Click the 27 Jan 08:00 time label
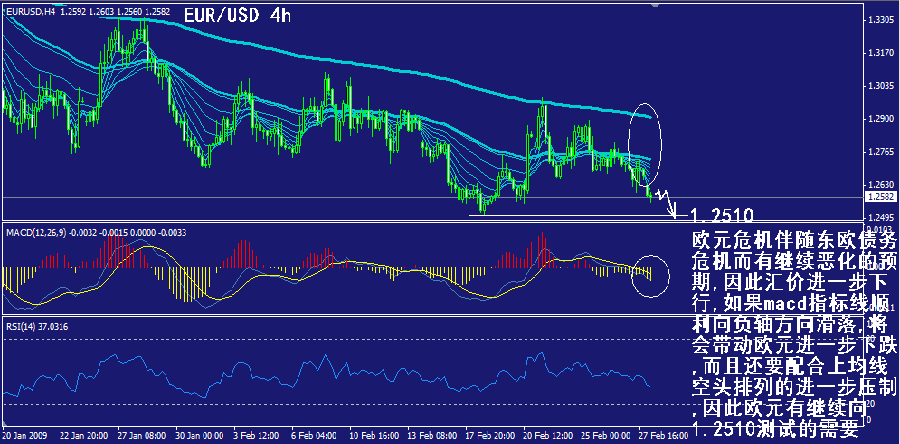This screenshot has height=444, width=900. [x=141, y=435]
